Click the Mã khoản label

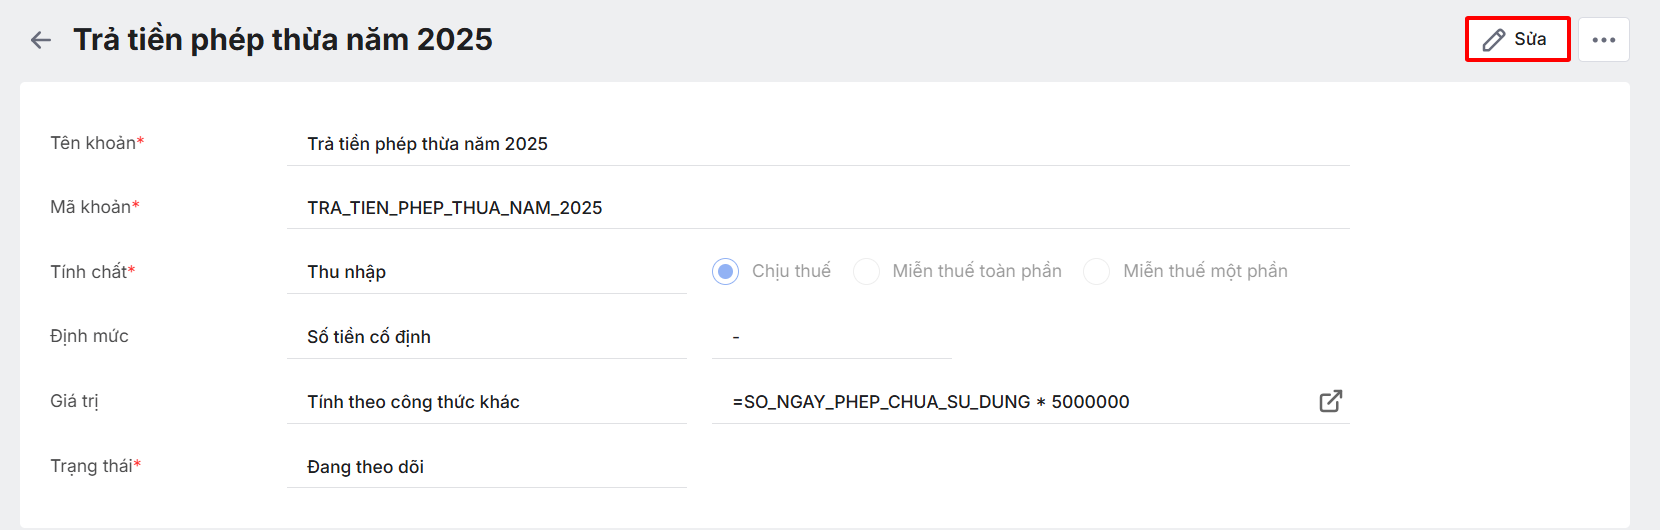pos(91,207)
